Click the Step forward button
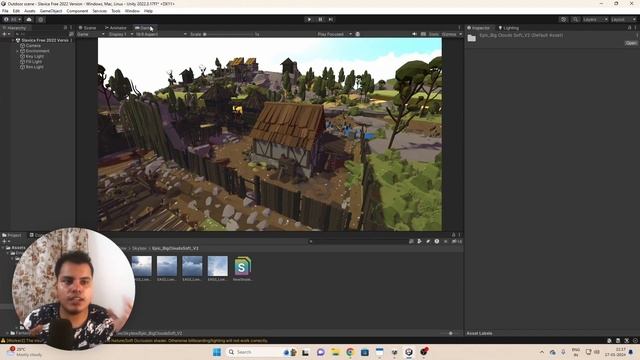 click(x=331, y=19)
